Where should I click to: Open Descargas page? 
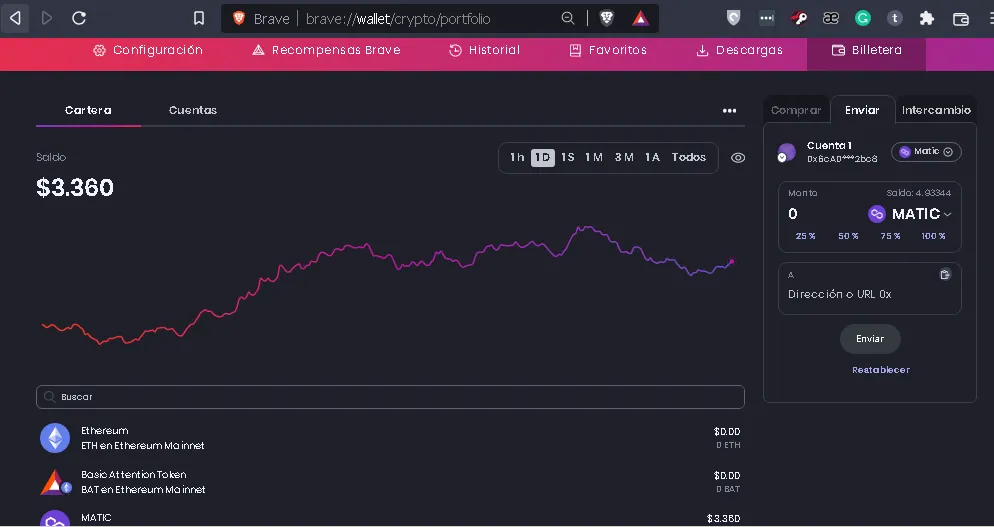[x=739, y=50]
